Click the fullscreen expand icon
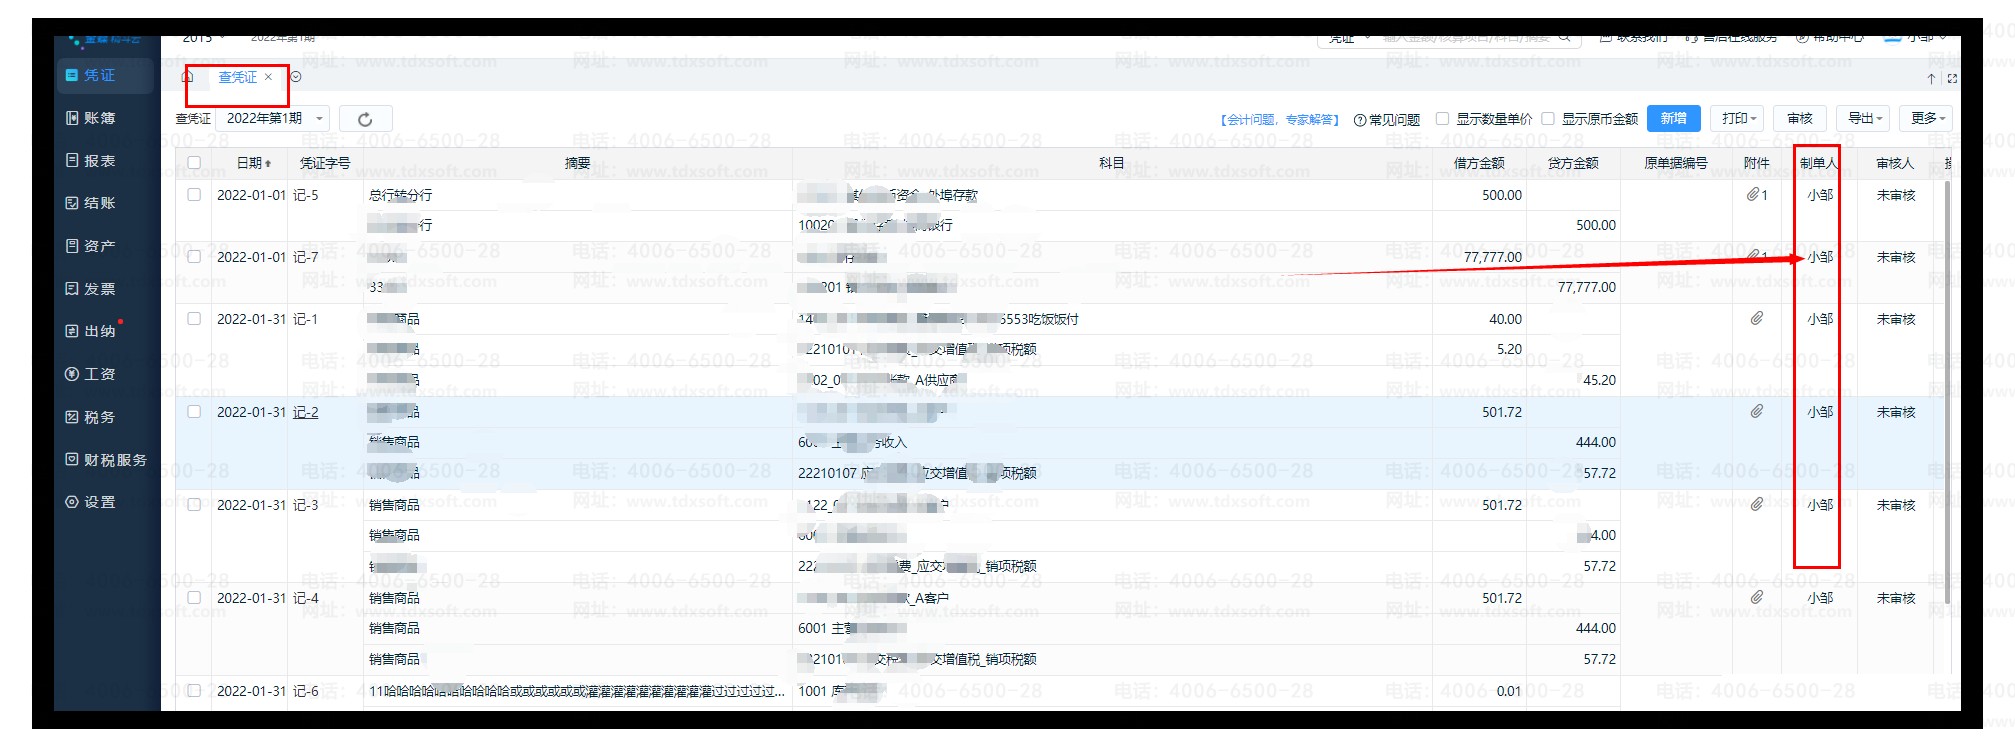 pos(1952,78)
